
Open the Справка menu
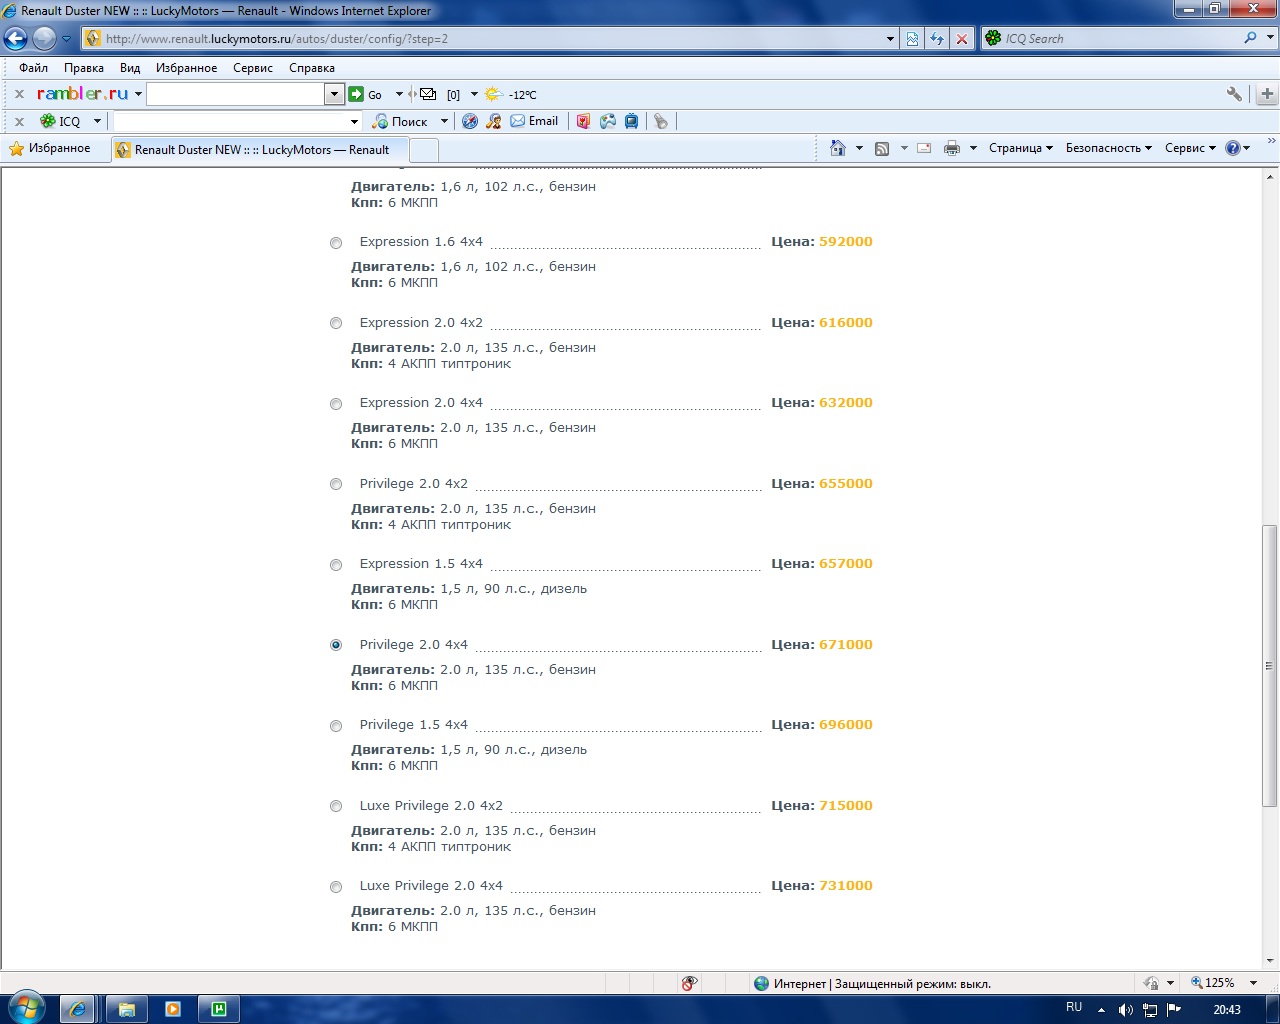tap(312, 68)
